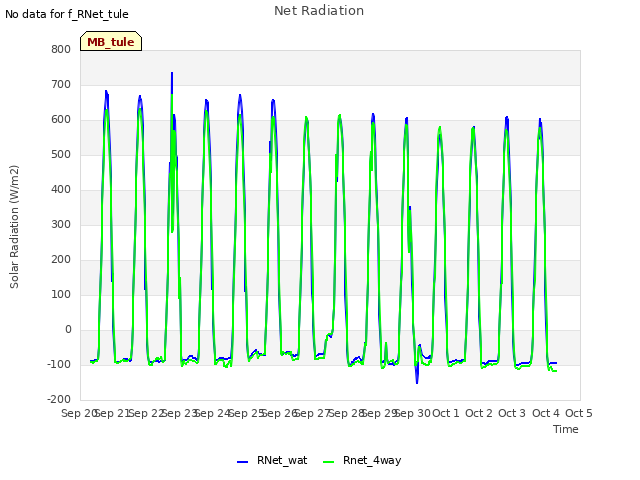
Task: Click the Solar Radiation (W/m2) axis label
Action: pyautogui.click(x=14, y=227)
